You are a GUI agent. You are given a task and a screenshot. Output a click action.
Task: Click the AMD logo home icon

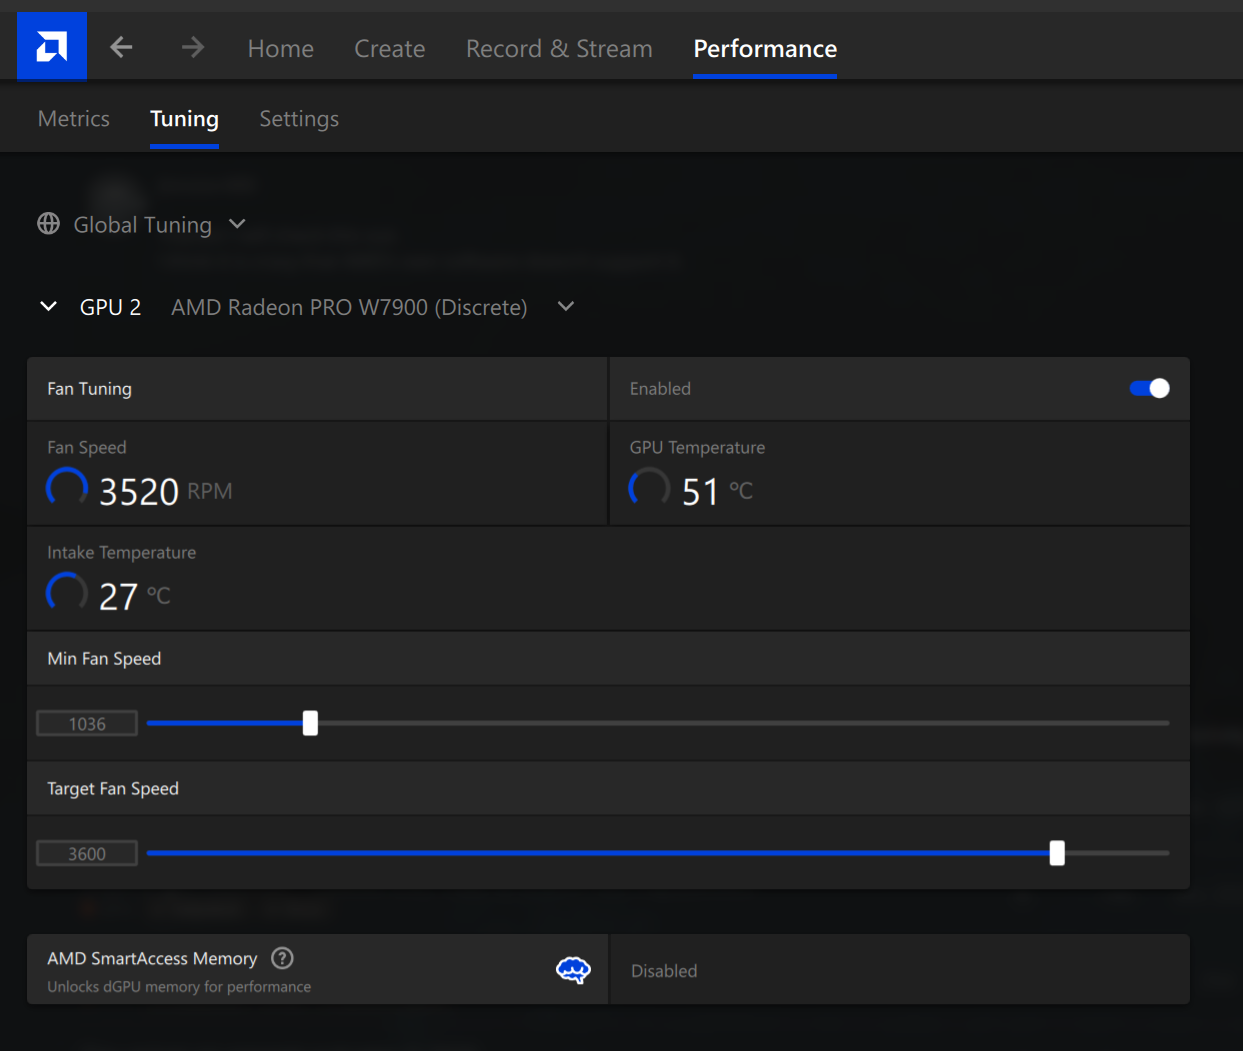(52, 46)
